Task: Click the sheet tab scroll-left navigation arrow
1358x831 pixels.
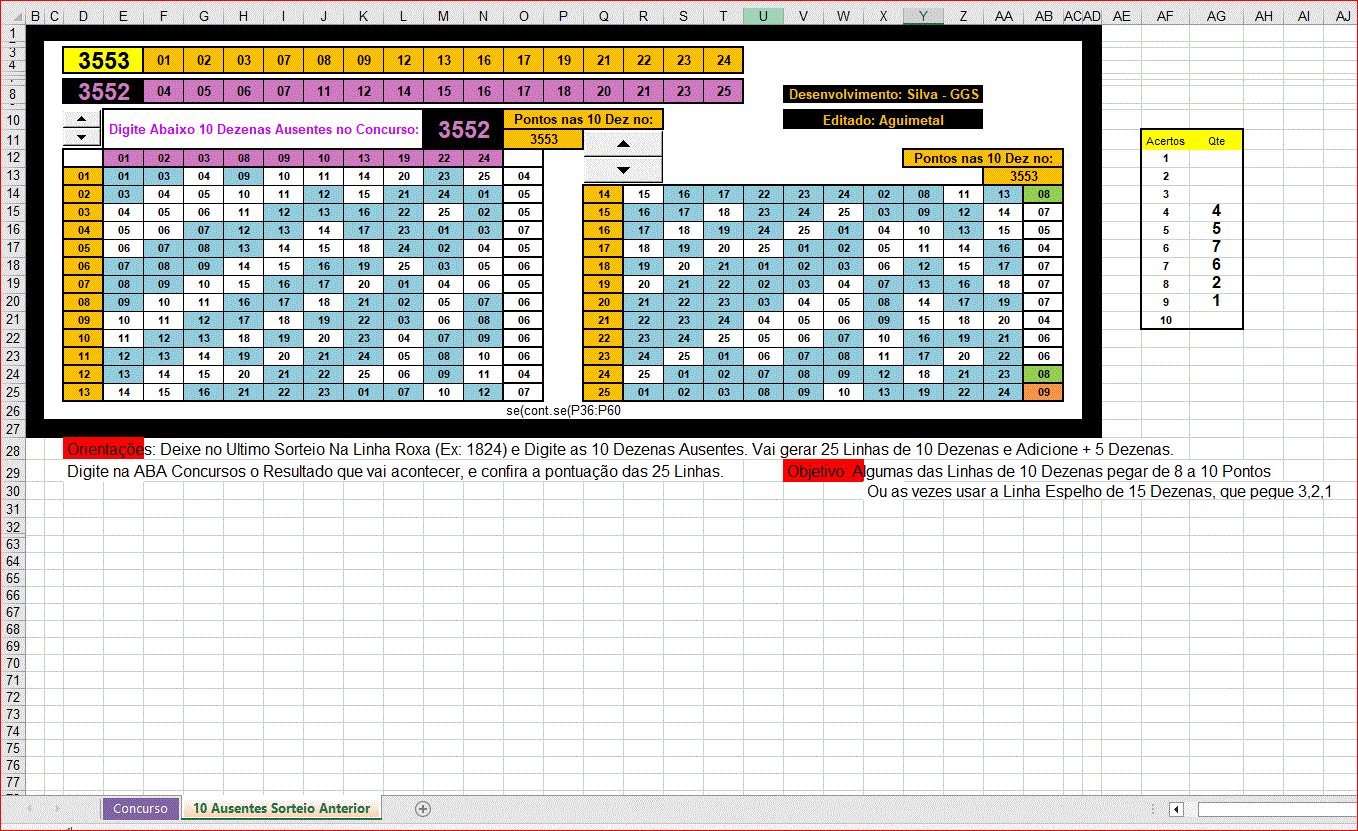Action: pos(30,809)
